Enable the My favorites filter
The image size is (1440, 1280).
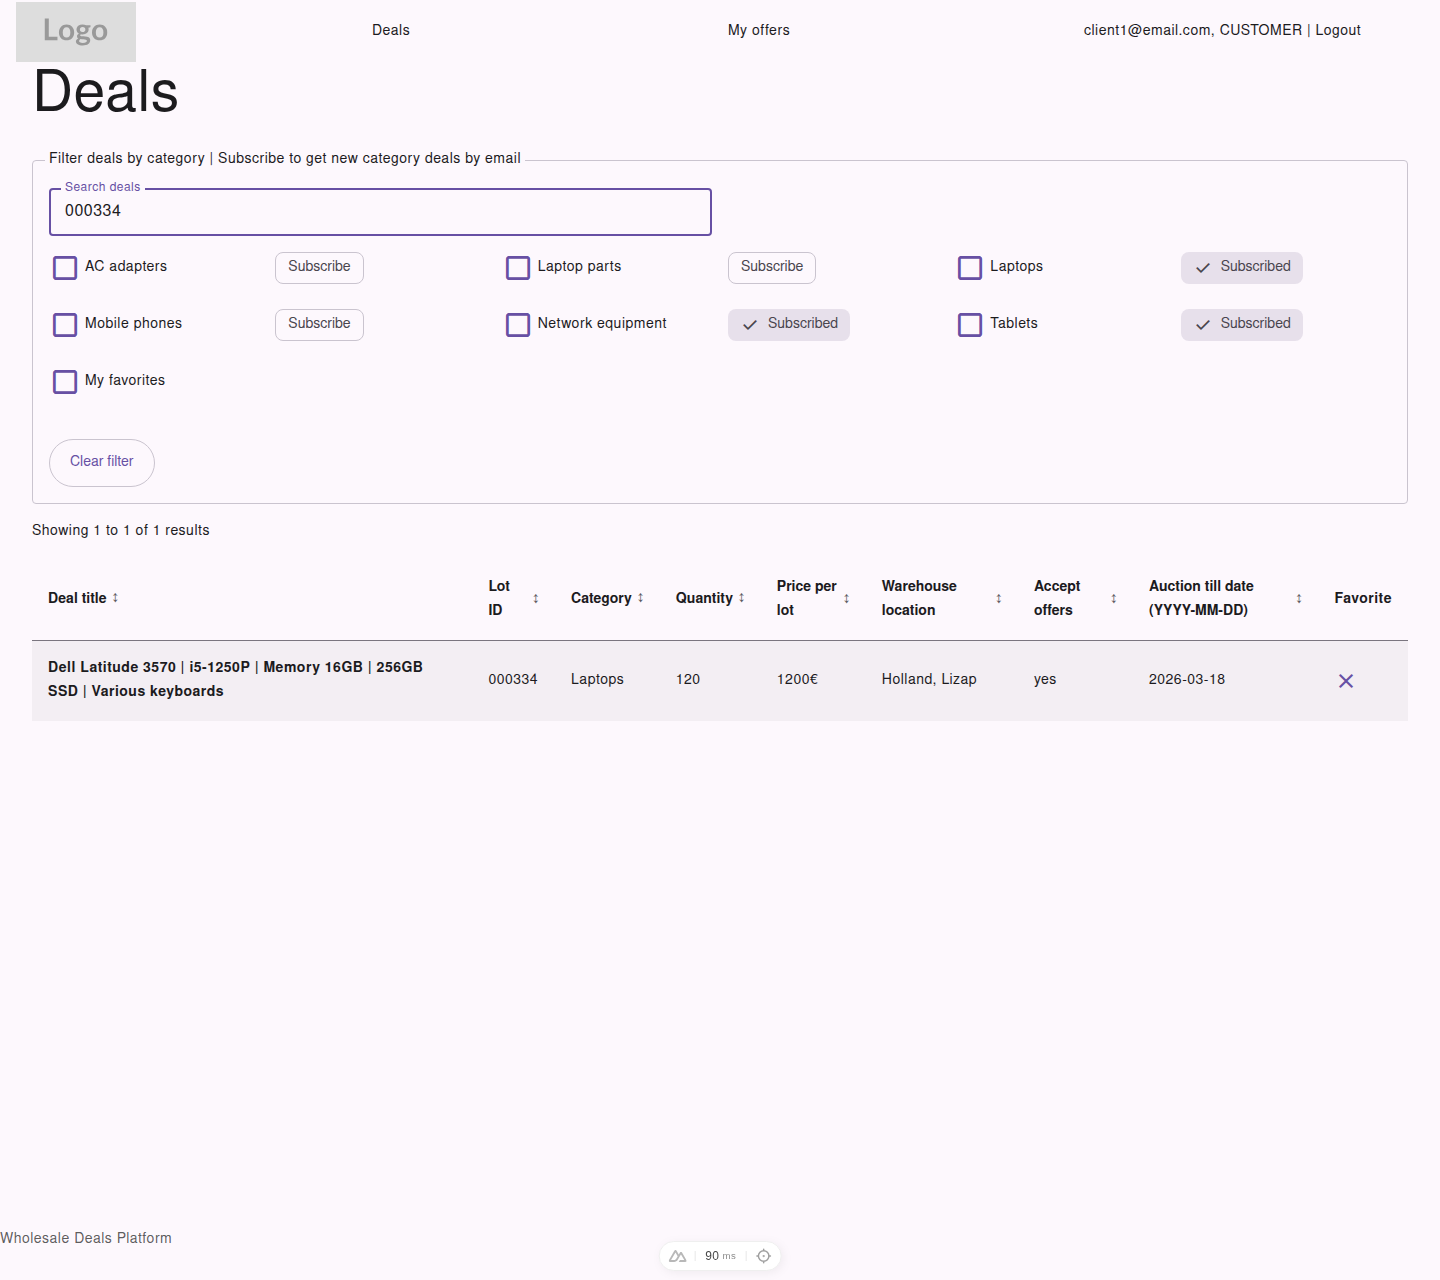tap(65, 381)
